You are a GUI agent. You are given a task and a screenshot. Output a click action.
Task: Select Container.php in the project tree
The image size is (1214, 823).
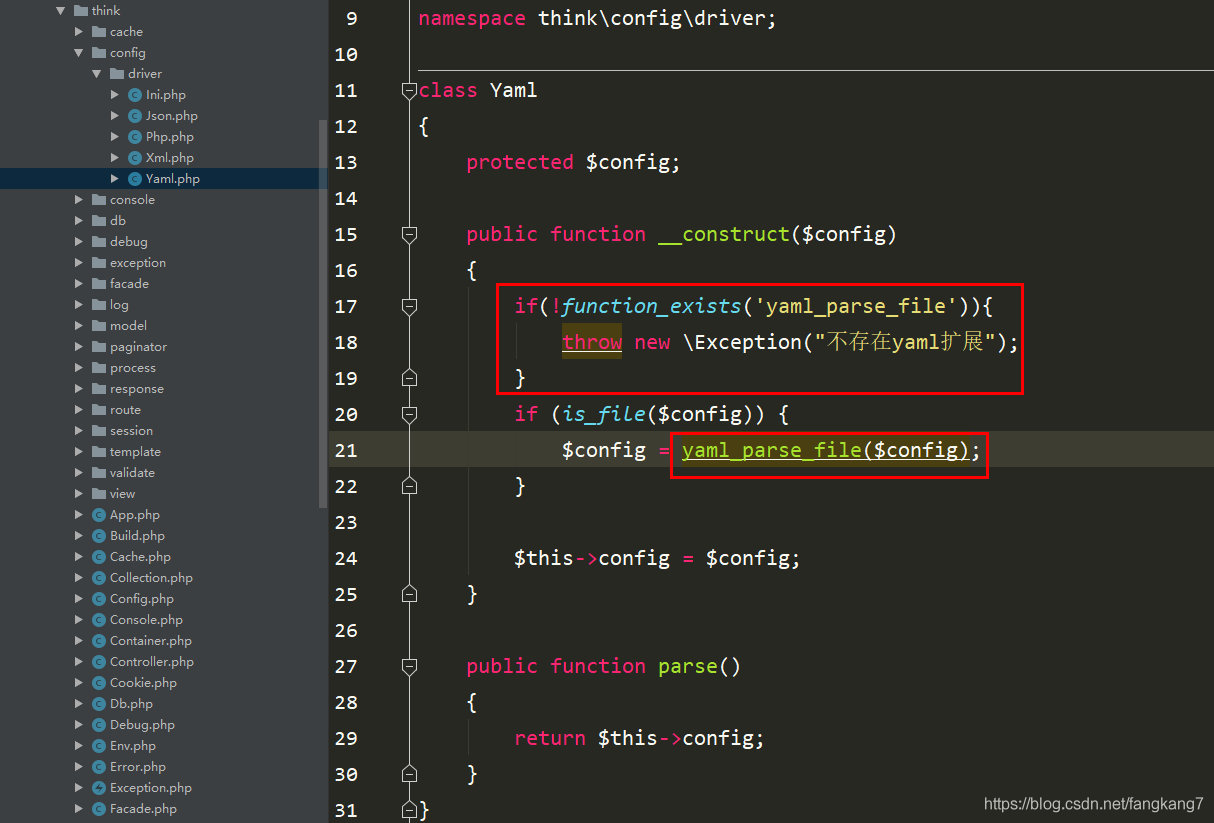(x=164, y=641)
